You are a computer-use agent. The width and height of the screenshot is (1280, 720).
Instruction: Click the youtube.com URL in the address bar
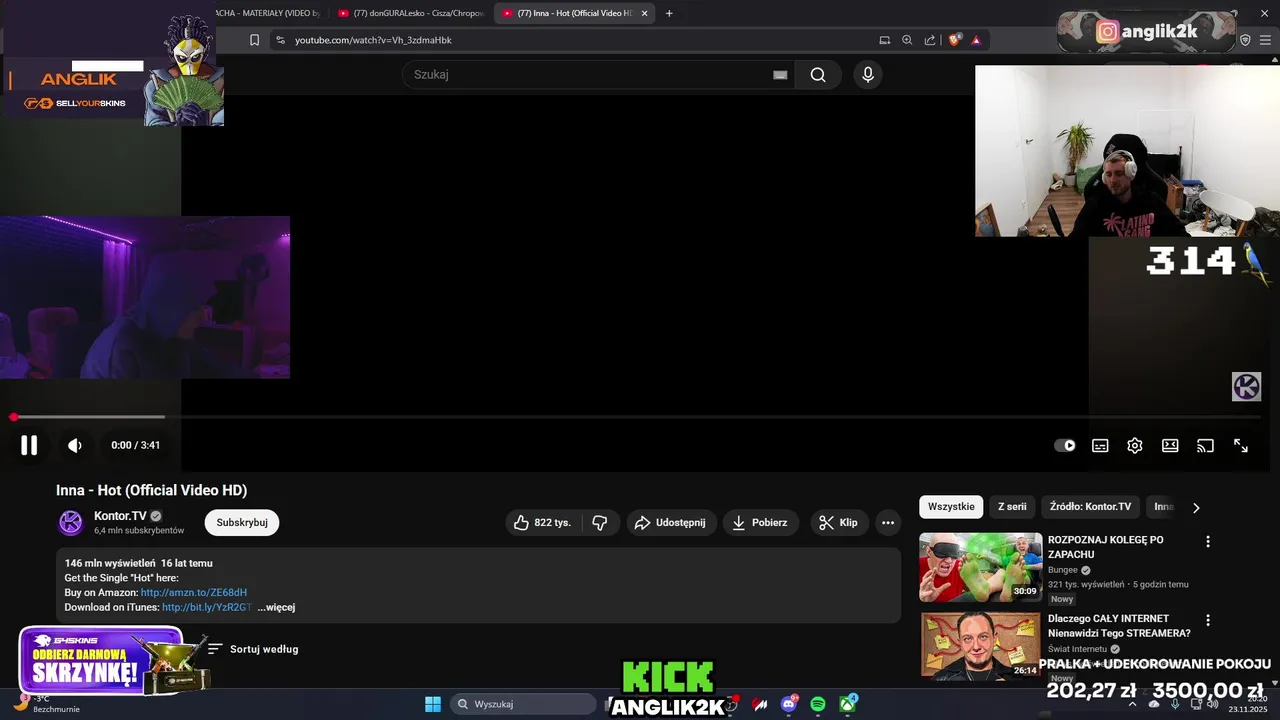coord(373,40)
